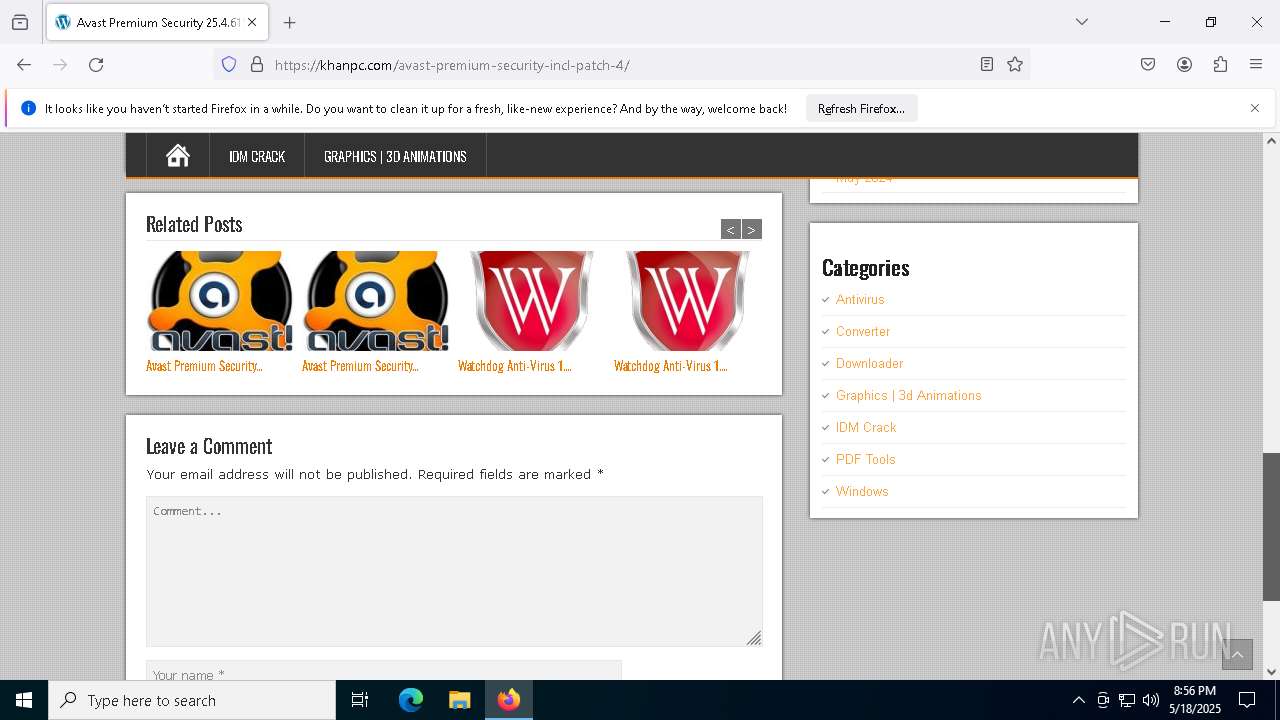
Task: Click in the Comment text area
Action: click(454, 571)
